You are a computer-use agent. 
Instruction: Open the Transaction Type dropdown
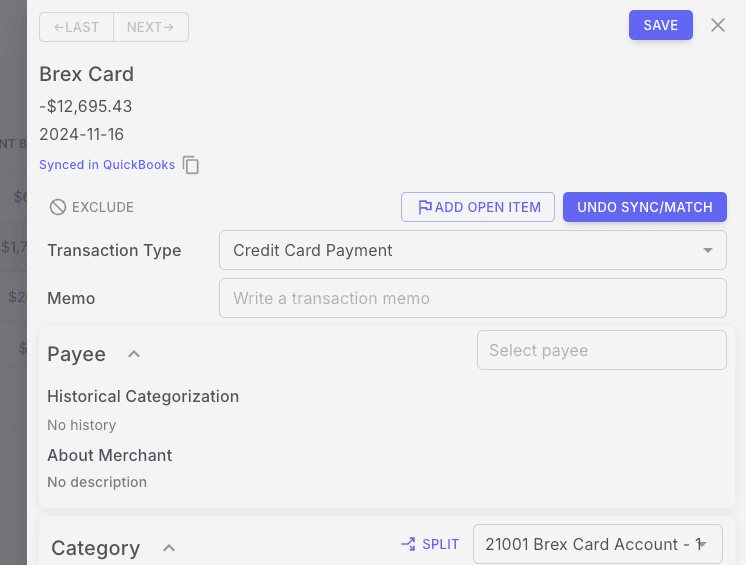point(472,250)
